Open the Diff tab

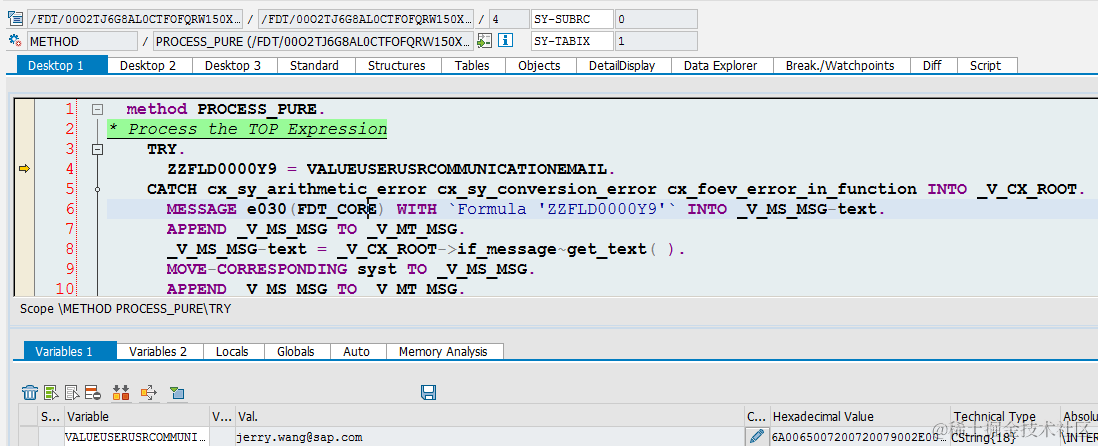932,65
